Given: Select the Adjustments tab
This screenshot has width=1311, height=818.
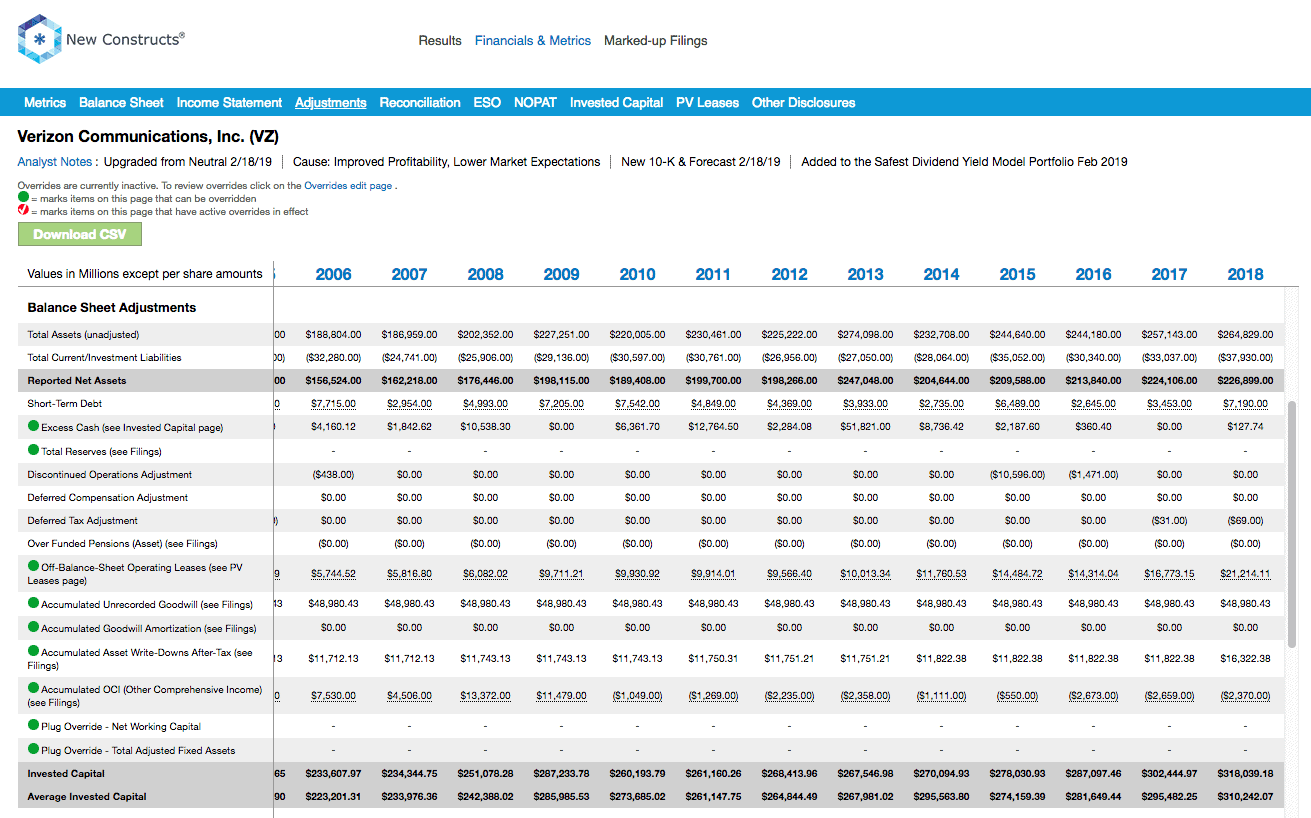Looking at the screenshot, I should [x=331, y=102].
